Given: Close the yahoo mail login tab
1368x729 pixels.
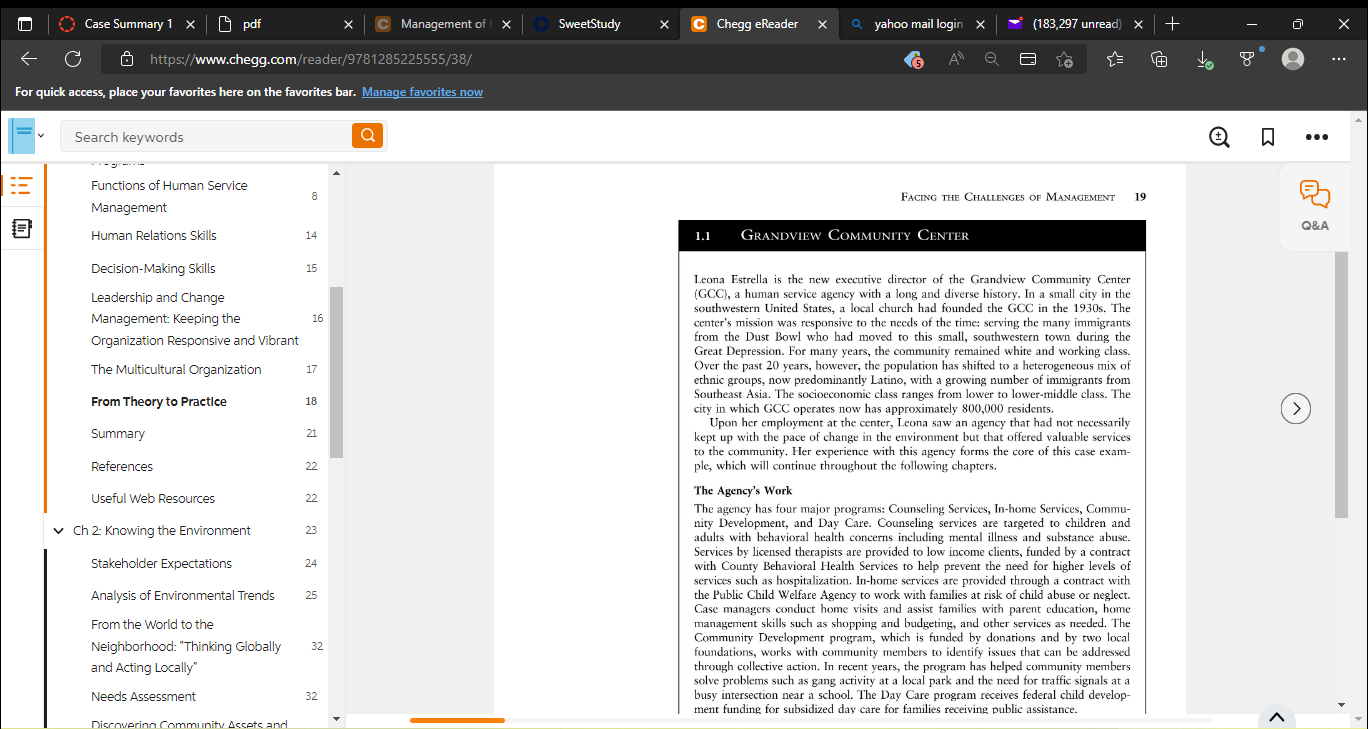Looking at the screenshot, I should [981, 24].
